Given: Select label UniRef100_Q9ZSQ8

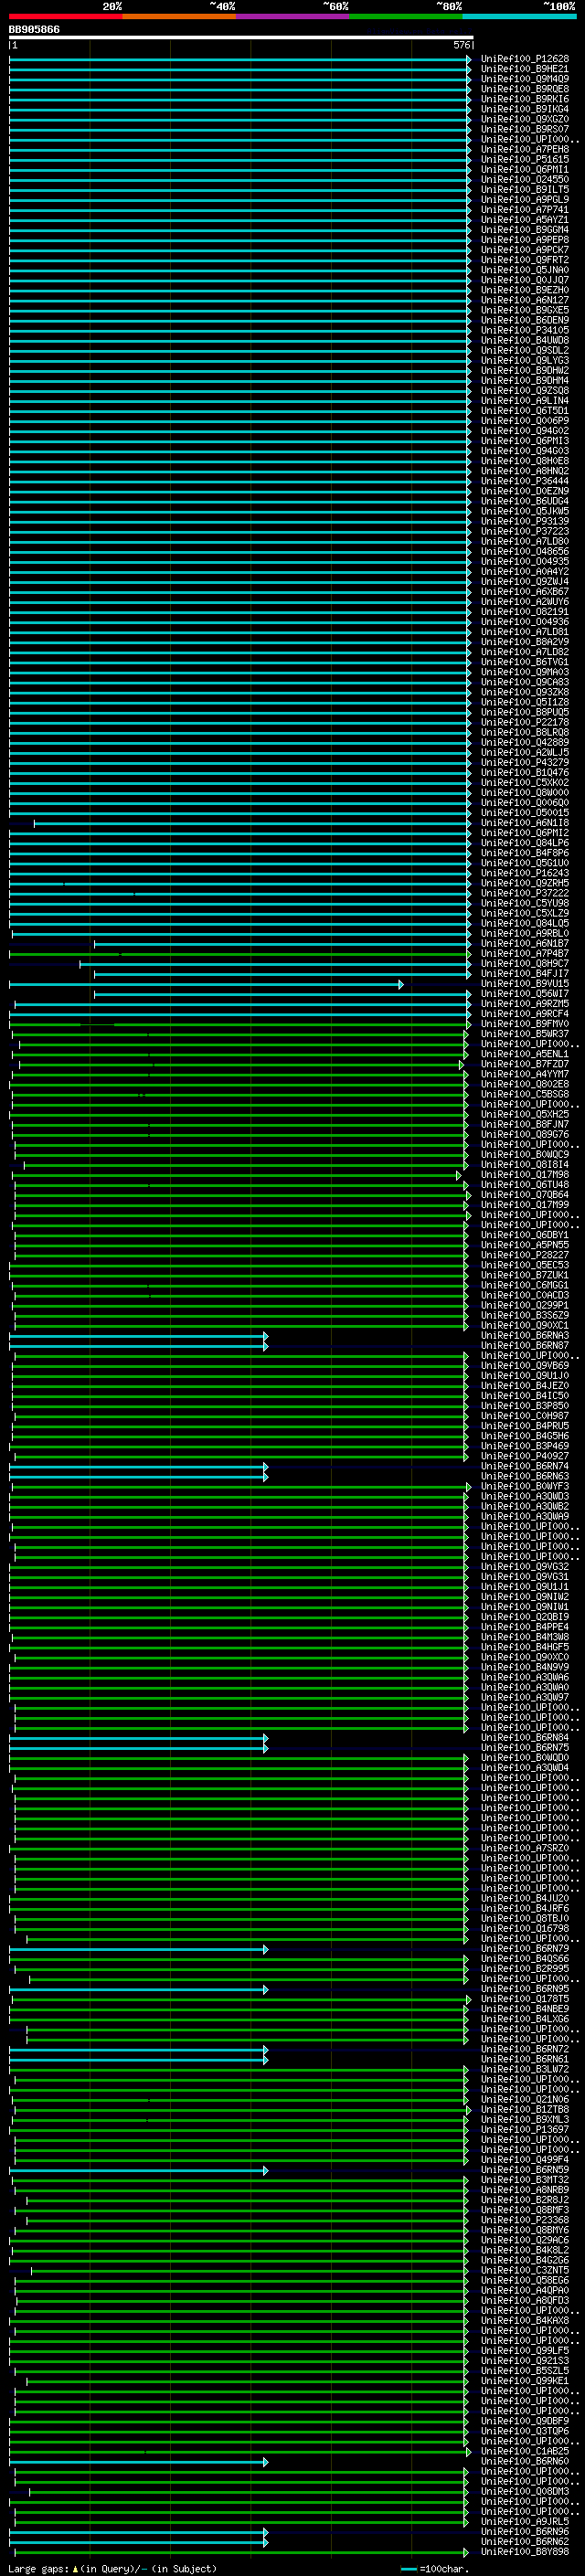Looking at the screenshot, I should [525, 391].
